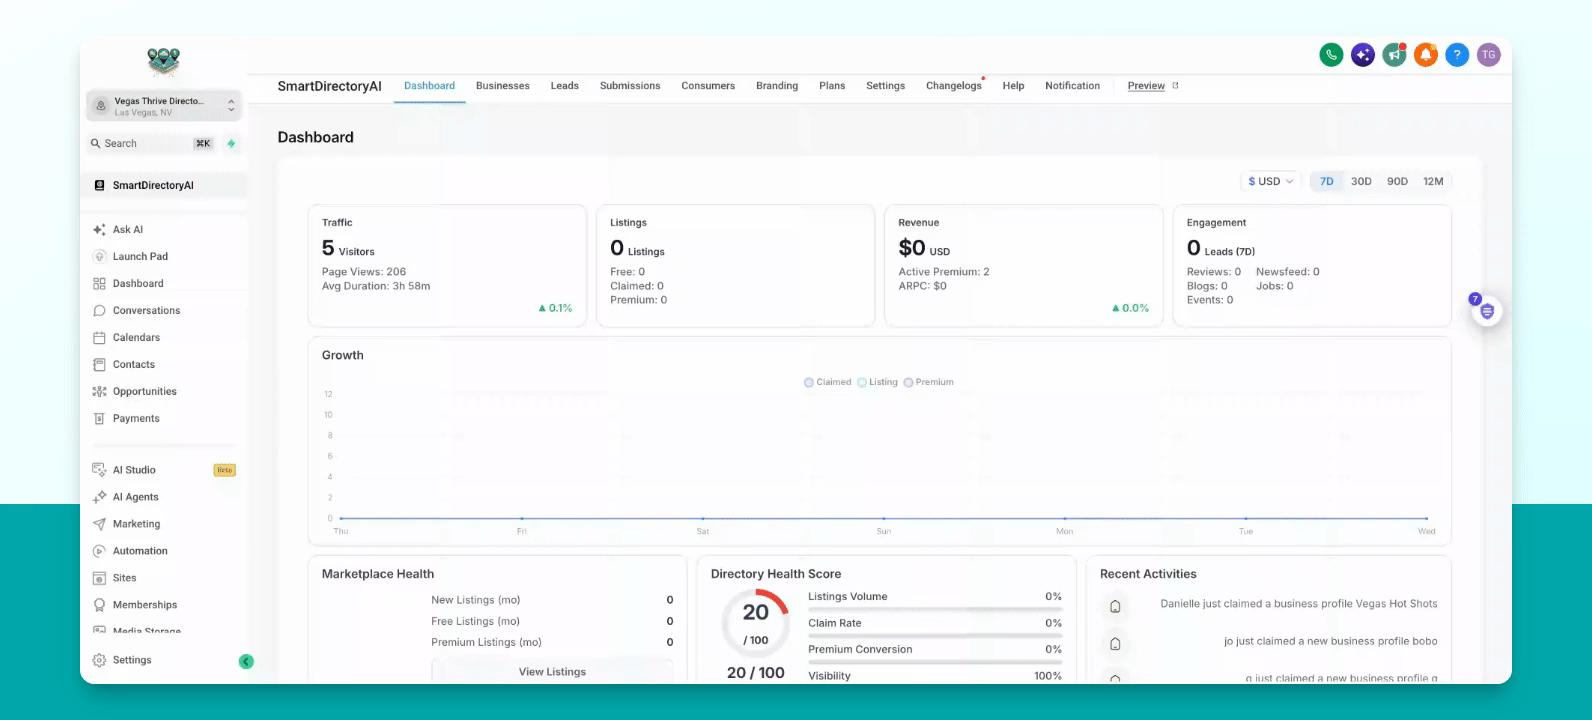Click the green megaphone announcements icon
1592x720 pixels.
[x=1394, y=55]
